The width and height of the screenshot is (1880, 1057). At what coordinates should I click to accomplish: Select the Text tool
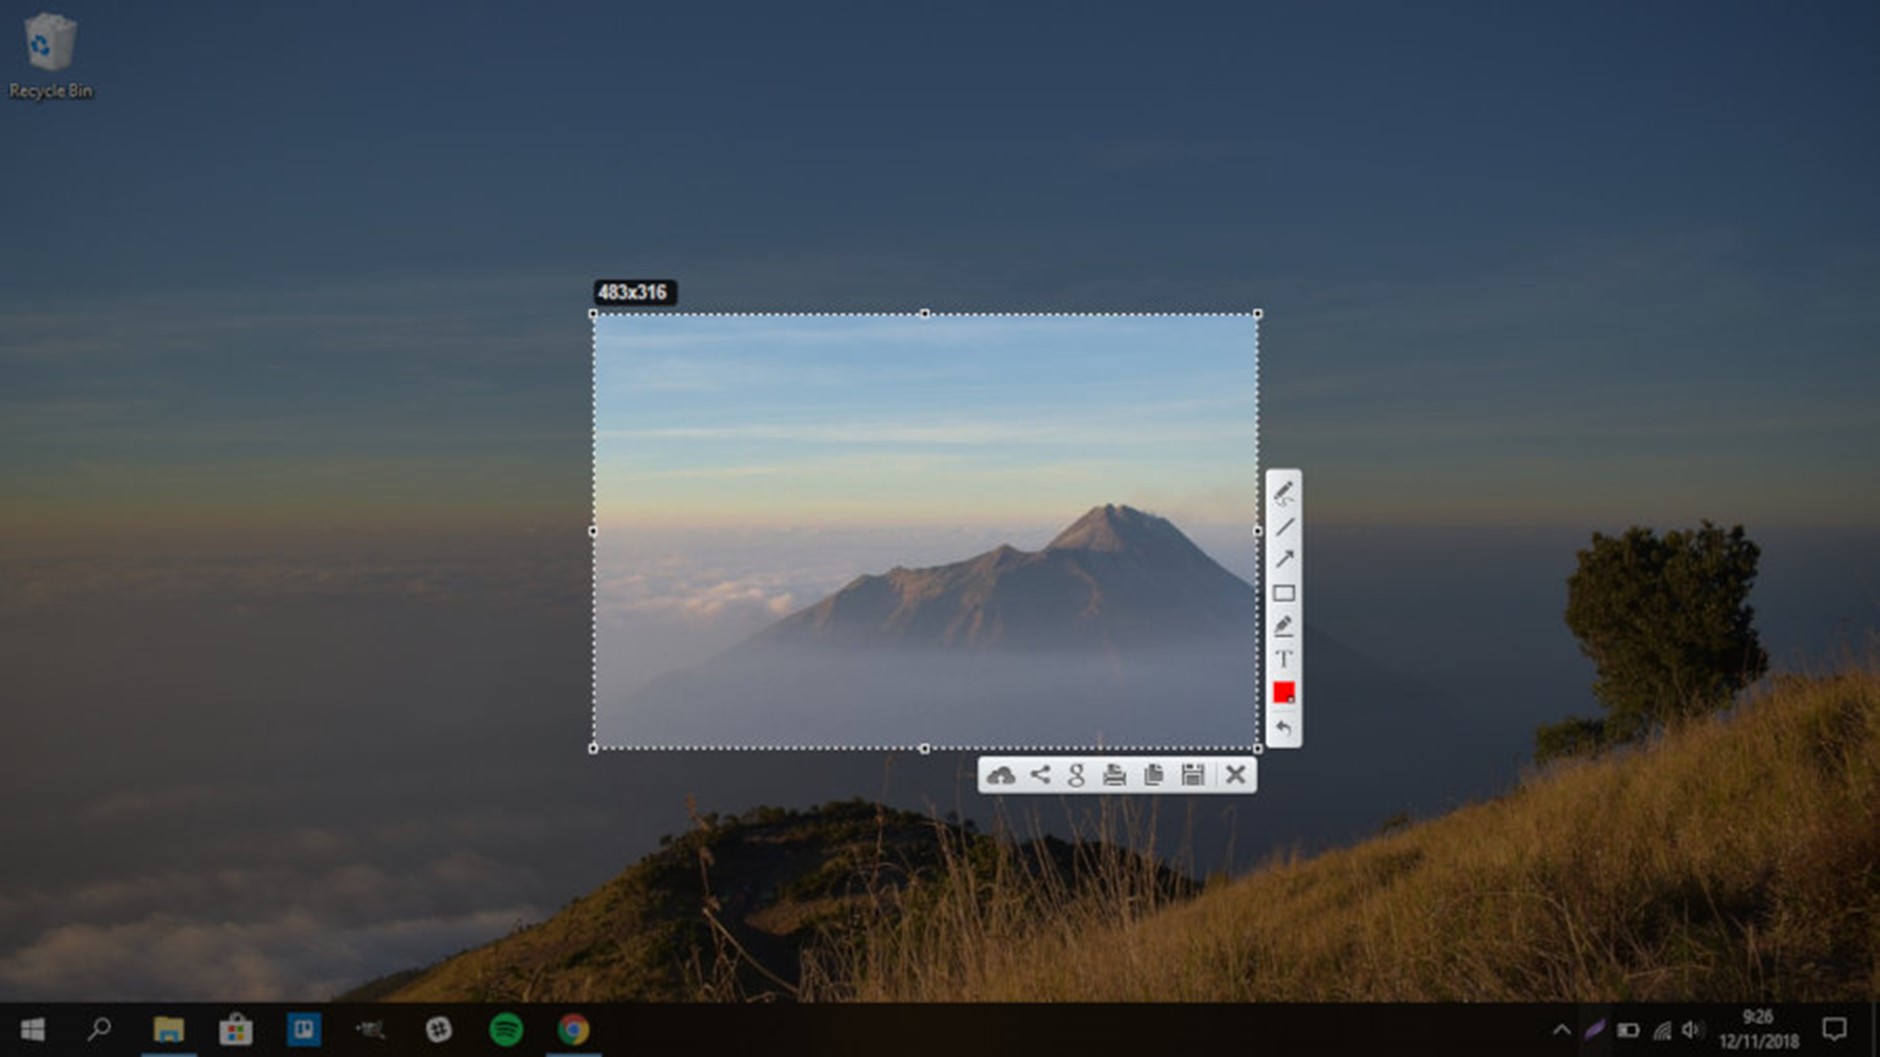[x=1283, y=659]
